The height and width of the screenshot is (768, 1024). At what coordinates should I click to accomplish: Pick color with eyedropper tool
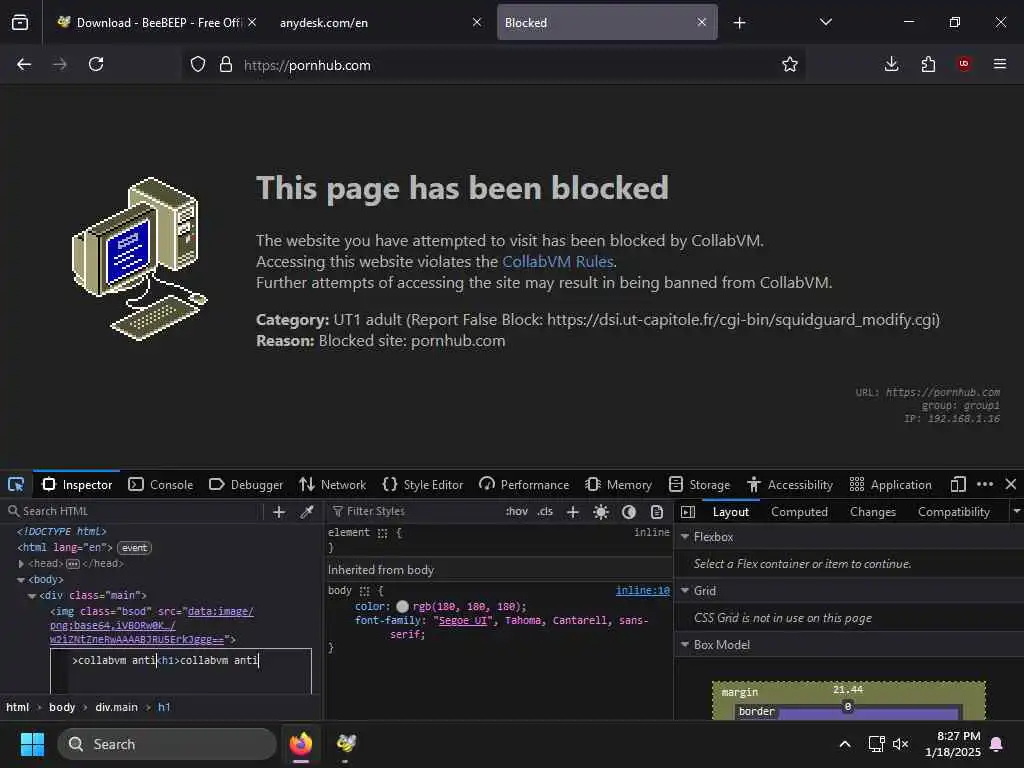point(307,512)
